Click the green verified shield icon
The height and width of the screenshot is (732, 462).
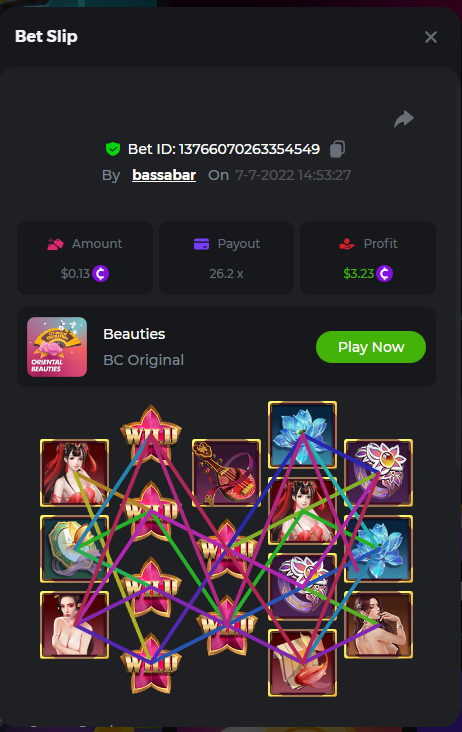(112, 149)
